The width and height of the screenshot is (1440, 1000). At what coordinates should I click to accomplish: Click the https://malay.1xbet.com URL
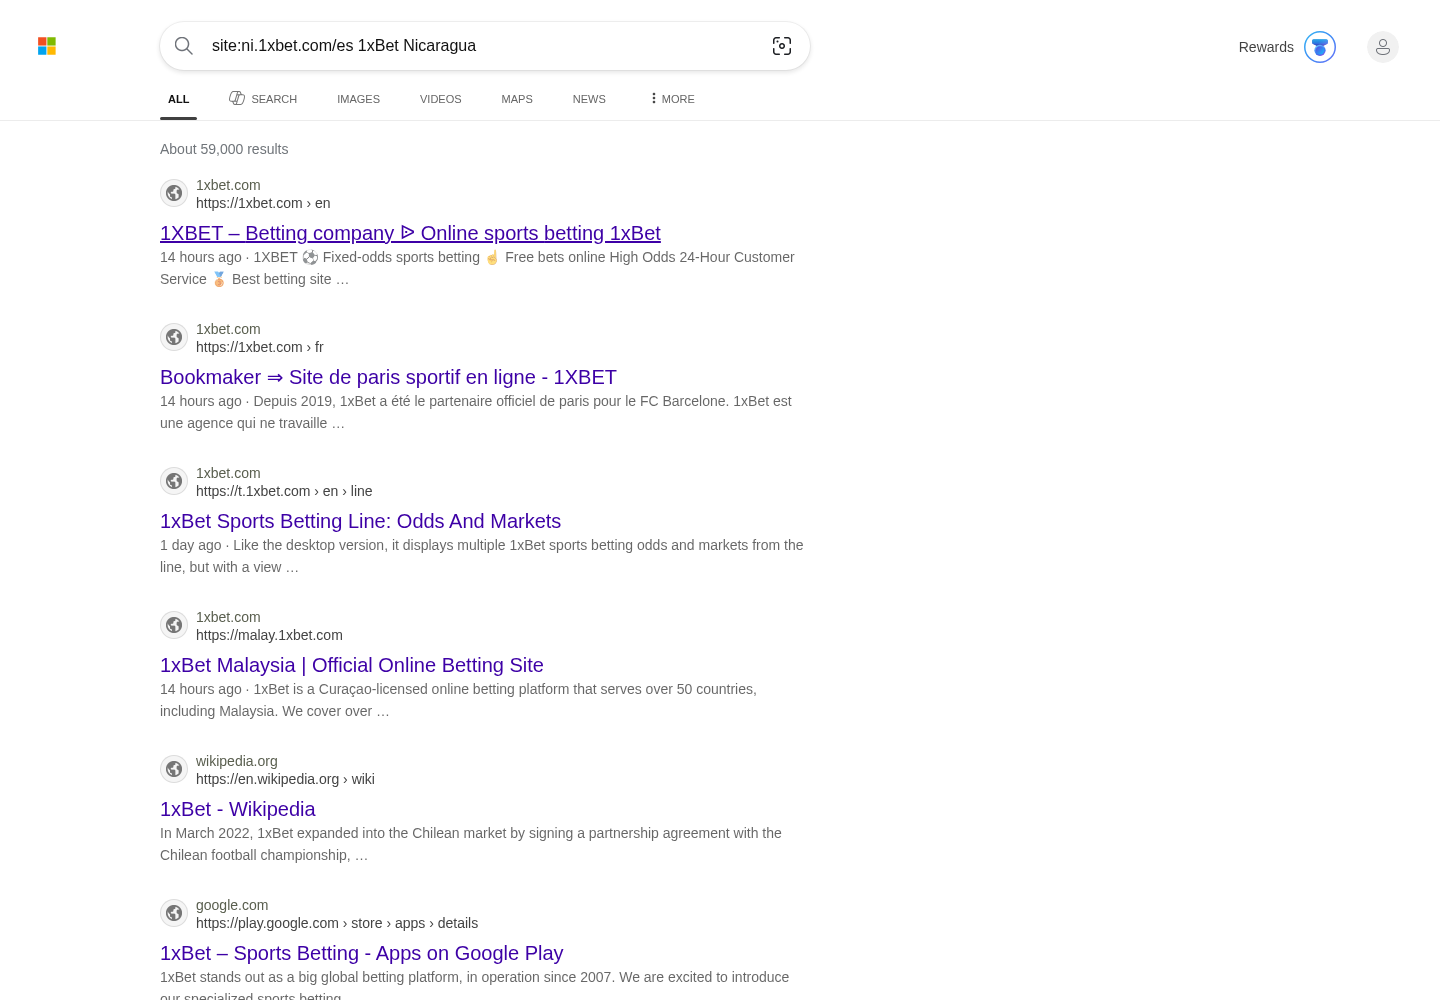[269, 635]
